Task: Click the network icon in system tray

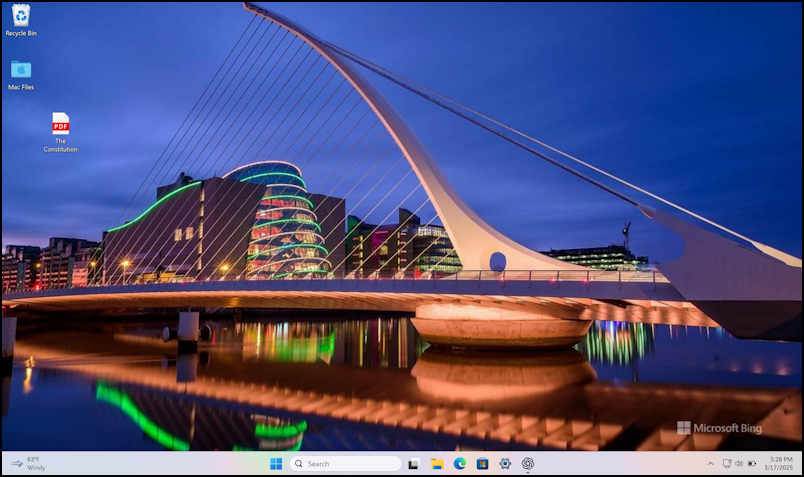Action: (727, 464)
